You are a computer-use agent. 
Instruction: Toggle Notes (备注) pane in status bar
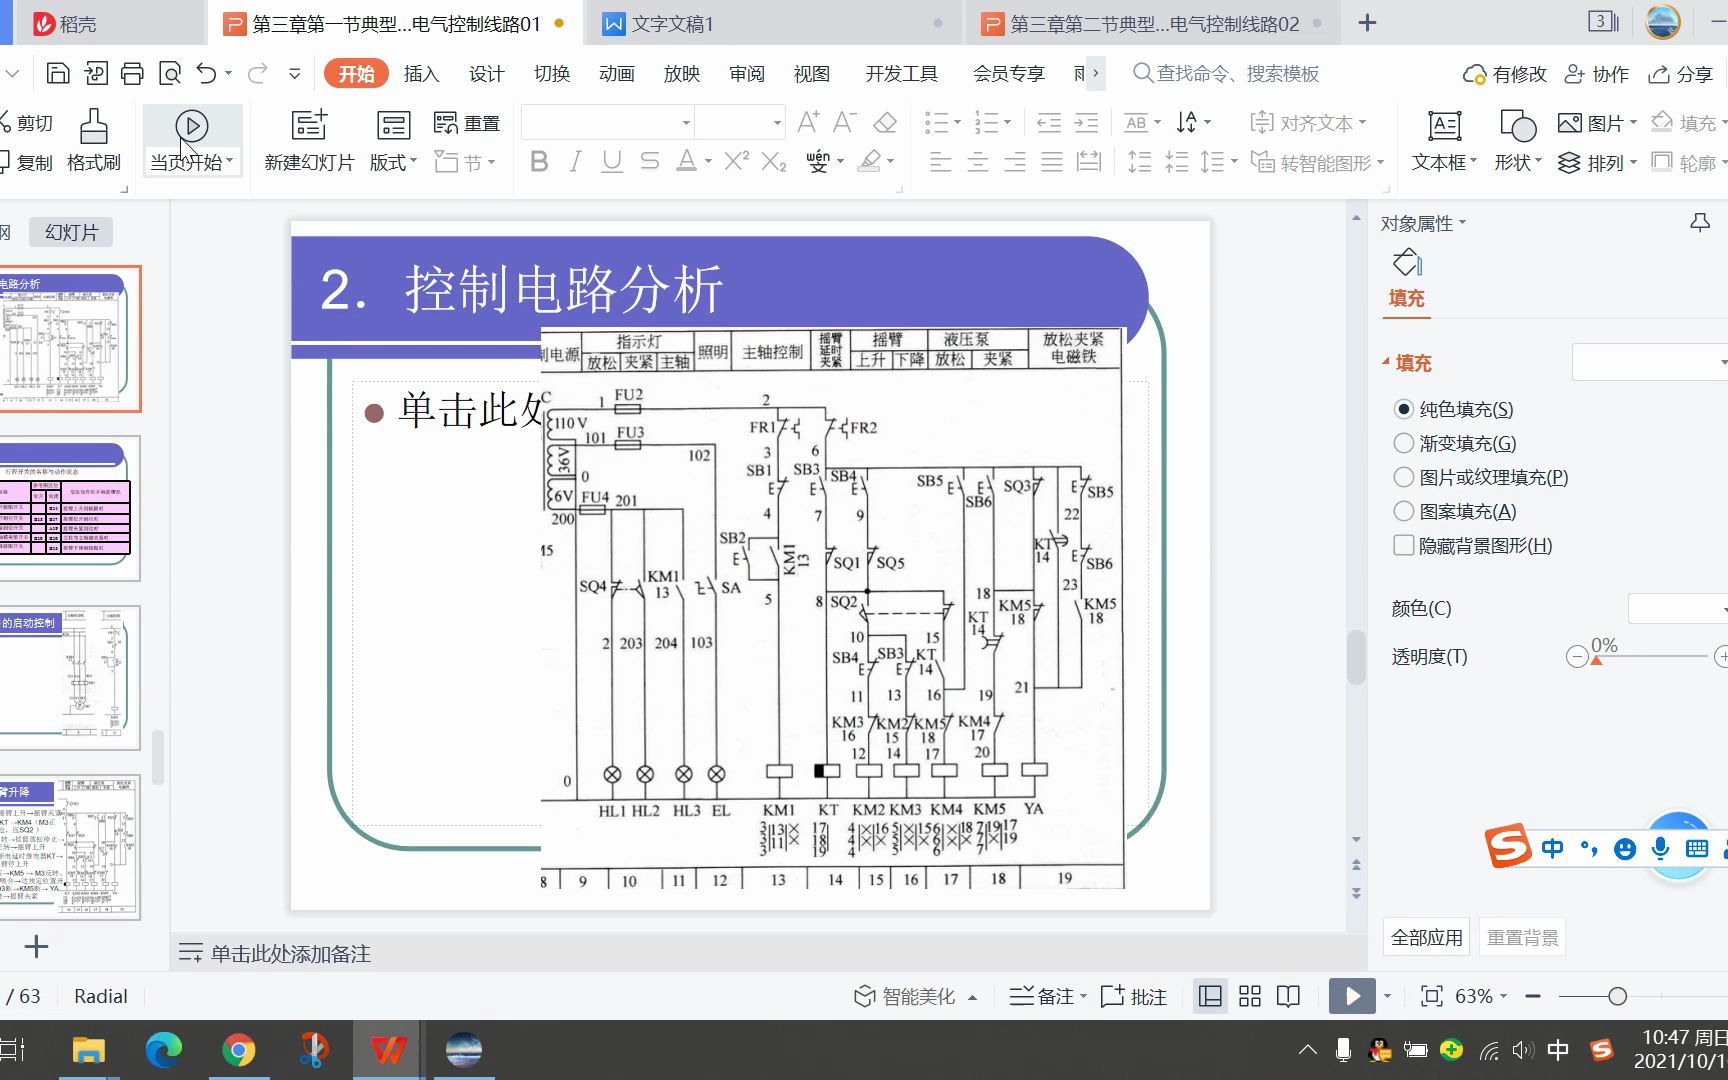tap(1047, 996)
